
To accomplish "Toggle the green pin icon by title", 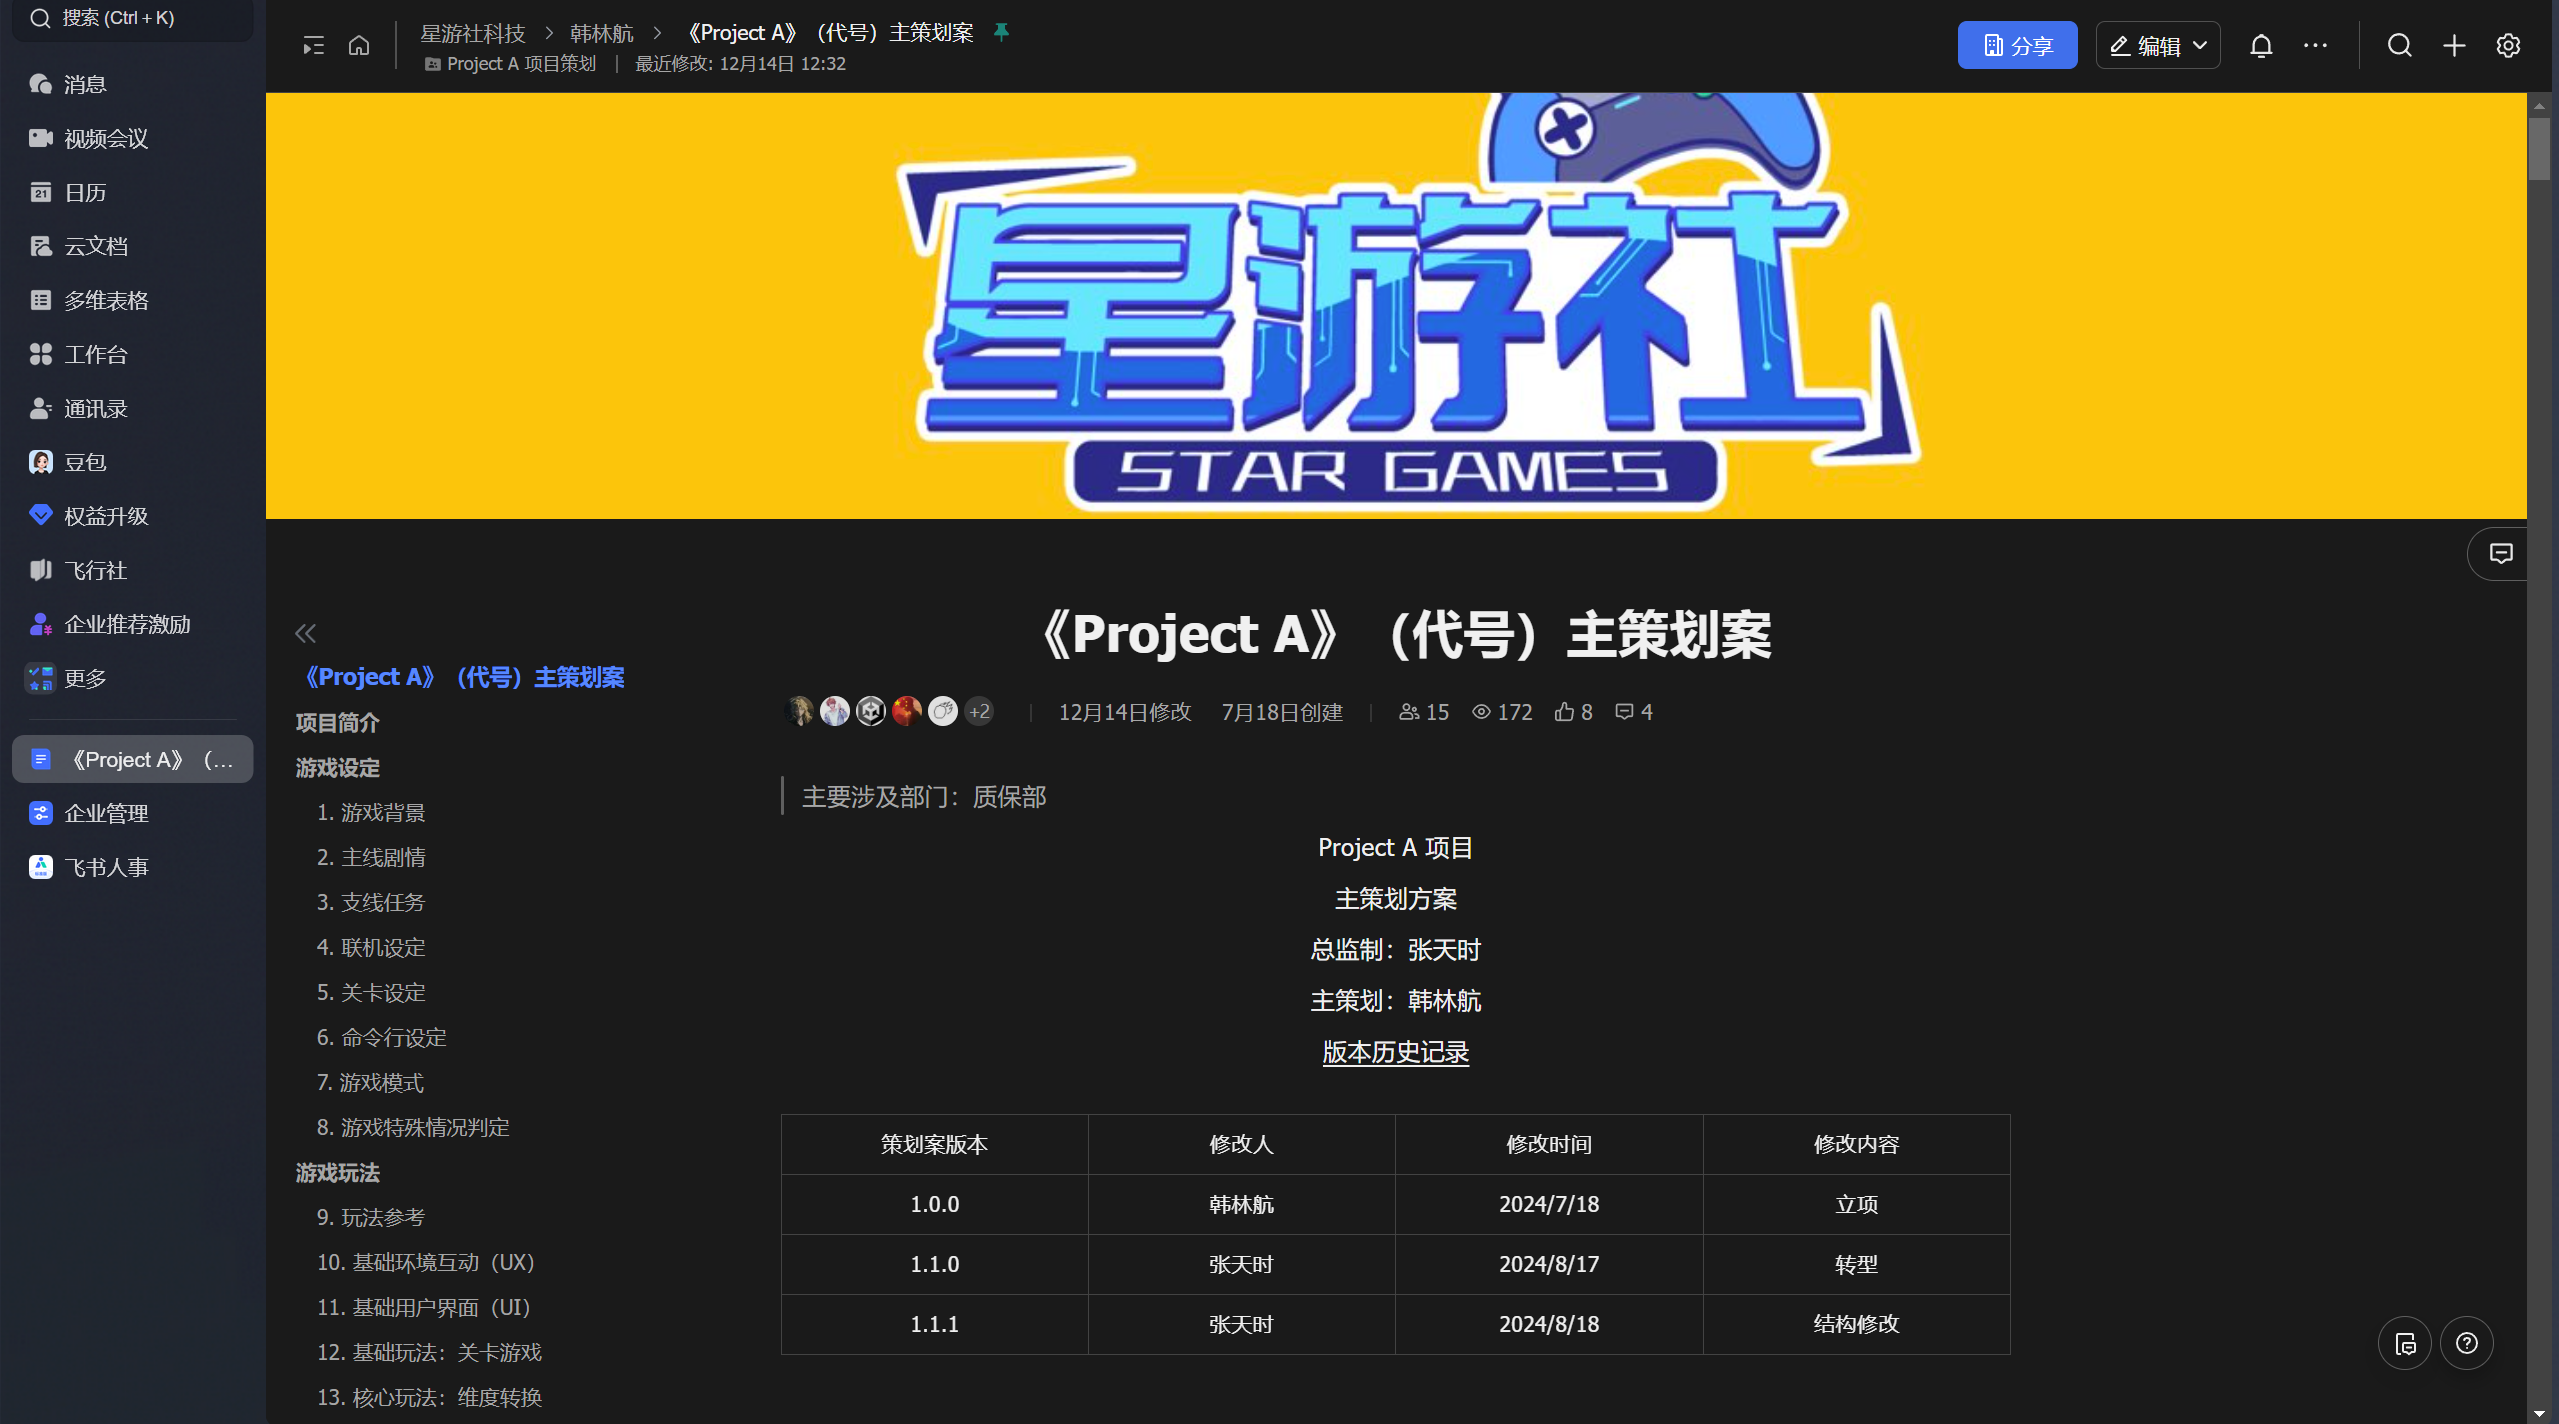I will click(x=1001, y=33).
